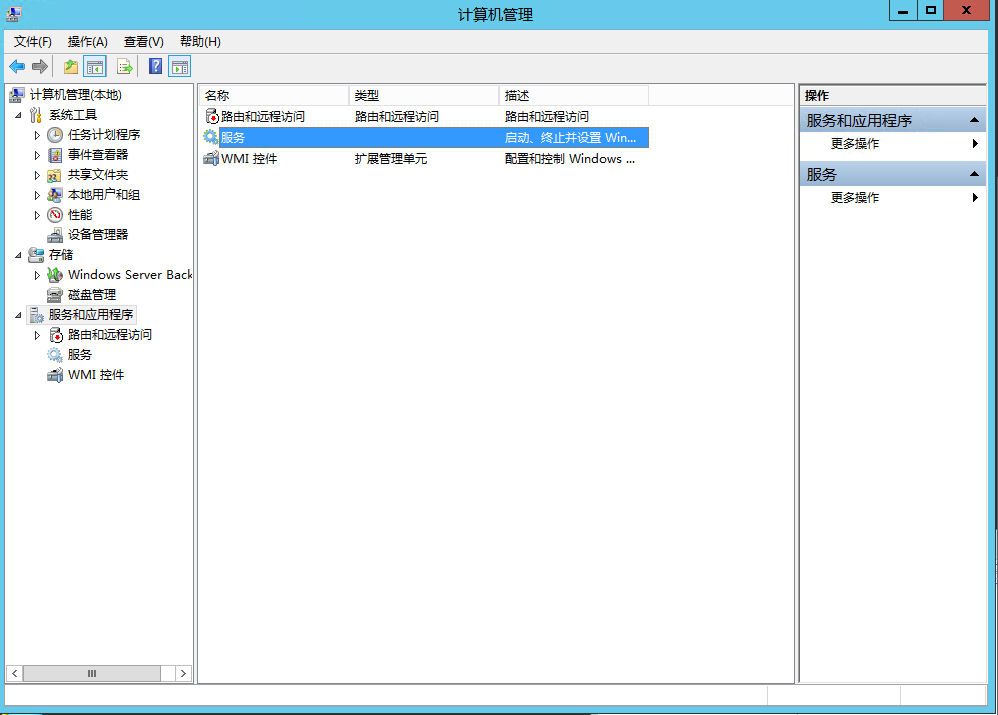Click the WMI 控件 icon in list pane
Image resolution: width=998 pixels, height=715 pixels.
point(210,159)
